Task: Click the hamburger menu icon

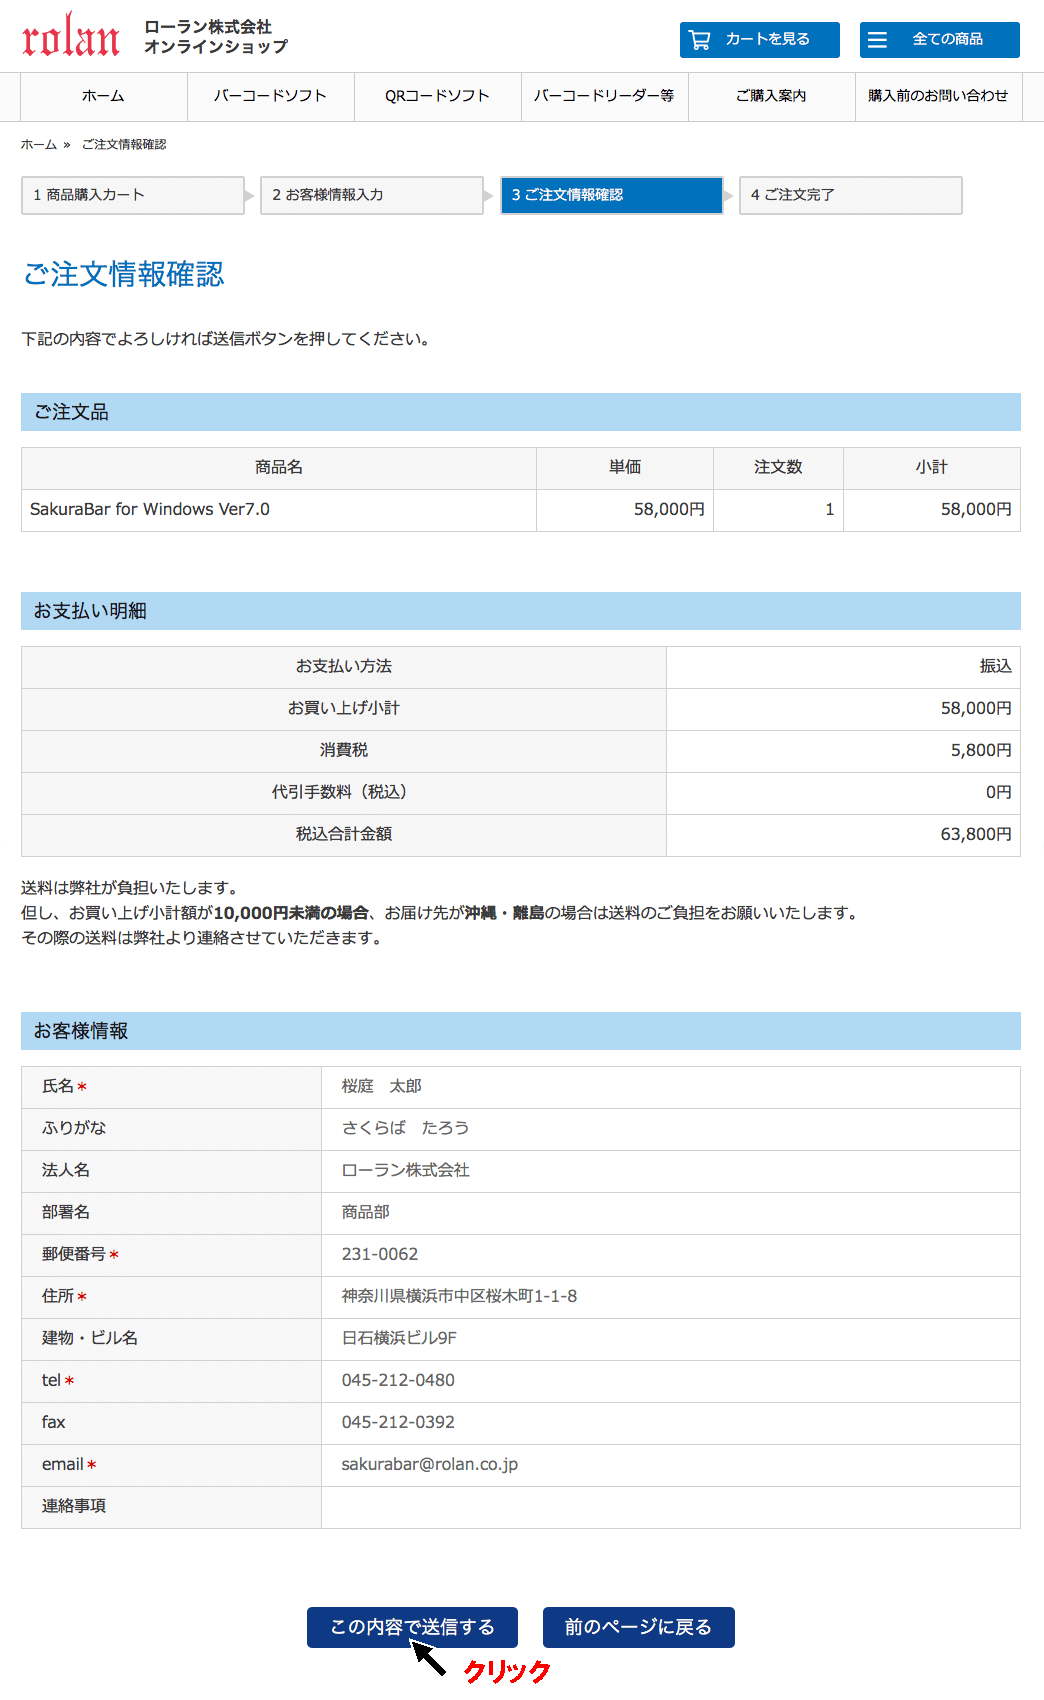Action: click(877, 40)
